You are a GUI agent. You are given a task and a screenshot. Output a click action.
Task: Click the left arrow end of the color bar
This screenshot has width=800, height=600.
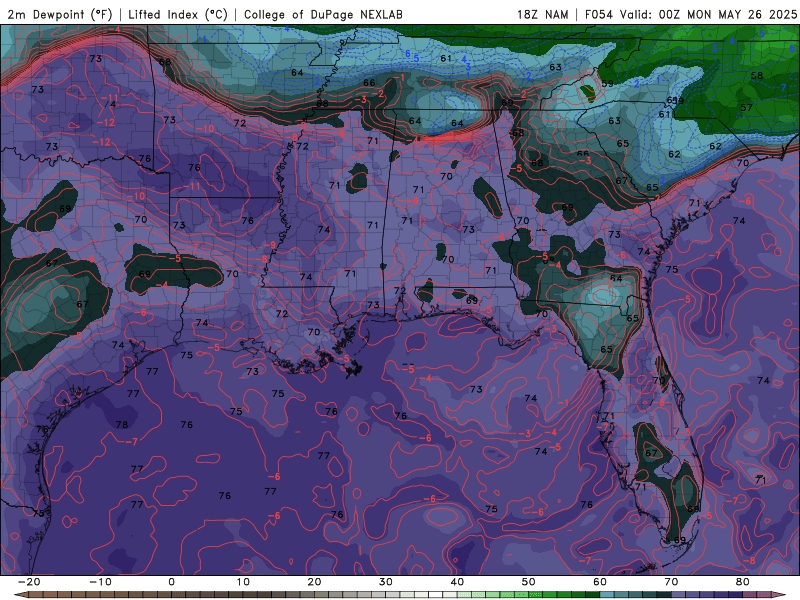(x=20, y=594)
